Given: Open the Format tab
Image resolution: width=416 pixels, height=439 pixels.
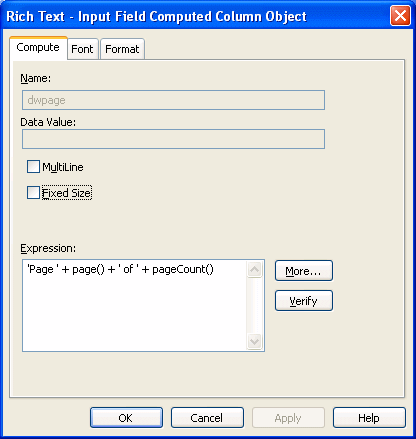Looking at the screenshot, I should pyautogui.click(x=122, y=49).
